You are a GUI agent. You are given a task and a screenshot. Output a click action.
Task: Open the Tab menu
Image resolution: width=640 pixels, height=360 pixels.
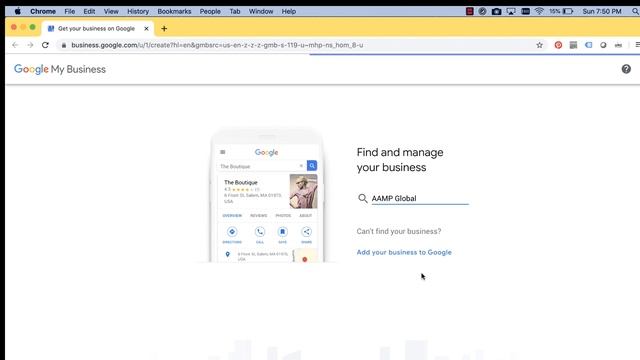(235, 11)
